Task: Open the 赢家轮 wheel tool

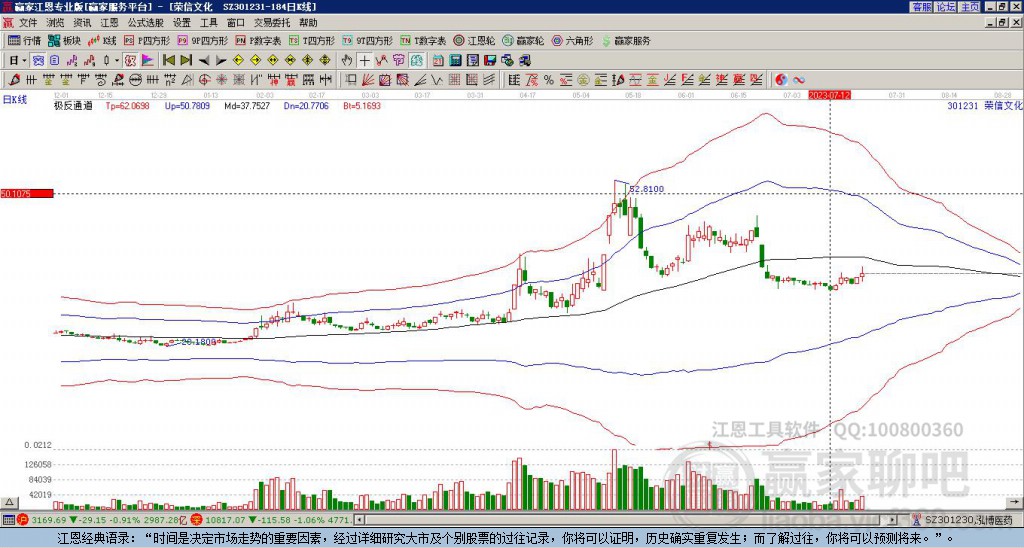Action: 523,40
